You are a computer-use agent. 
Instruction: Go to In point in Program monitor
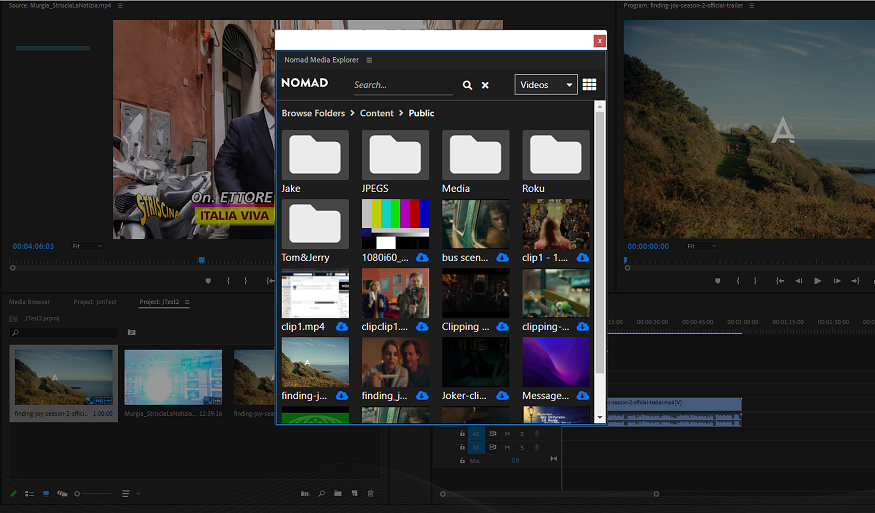coord(780,281)
